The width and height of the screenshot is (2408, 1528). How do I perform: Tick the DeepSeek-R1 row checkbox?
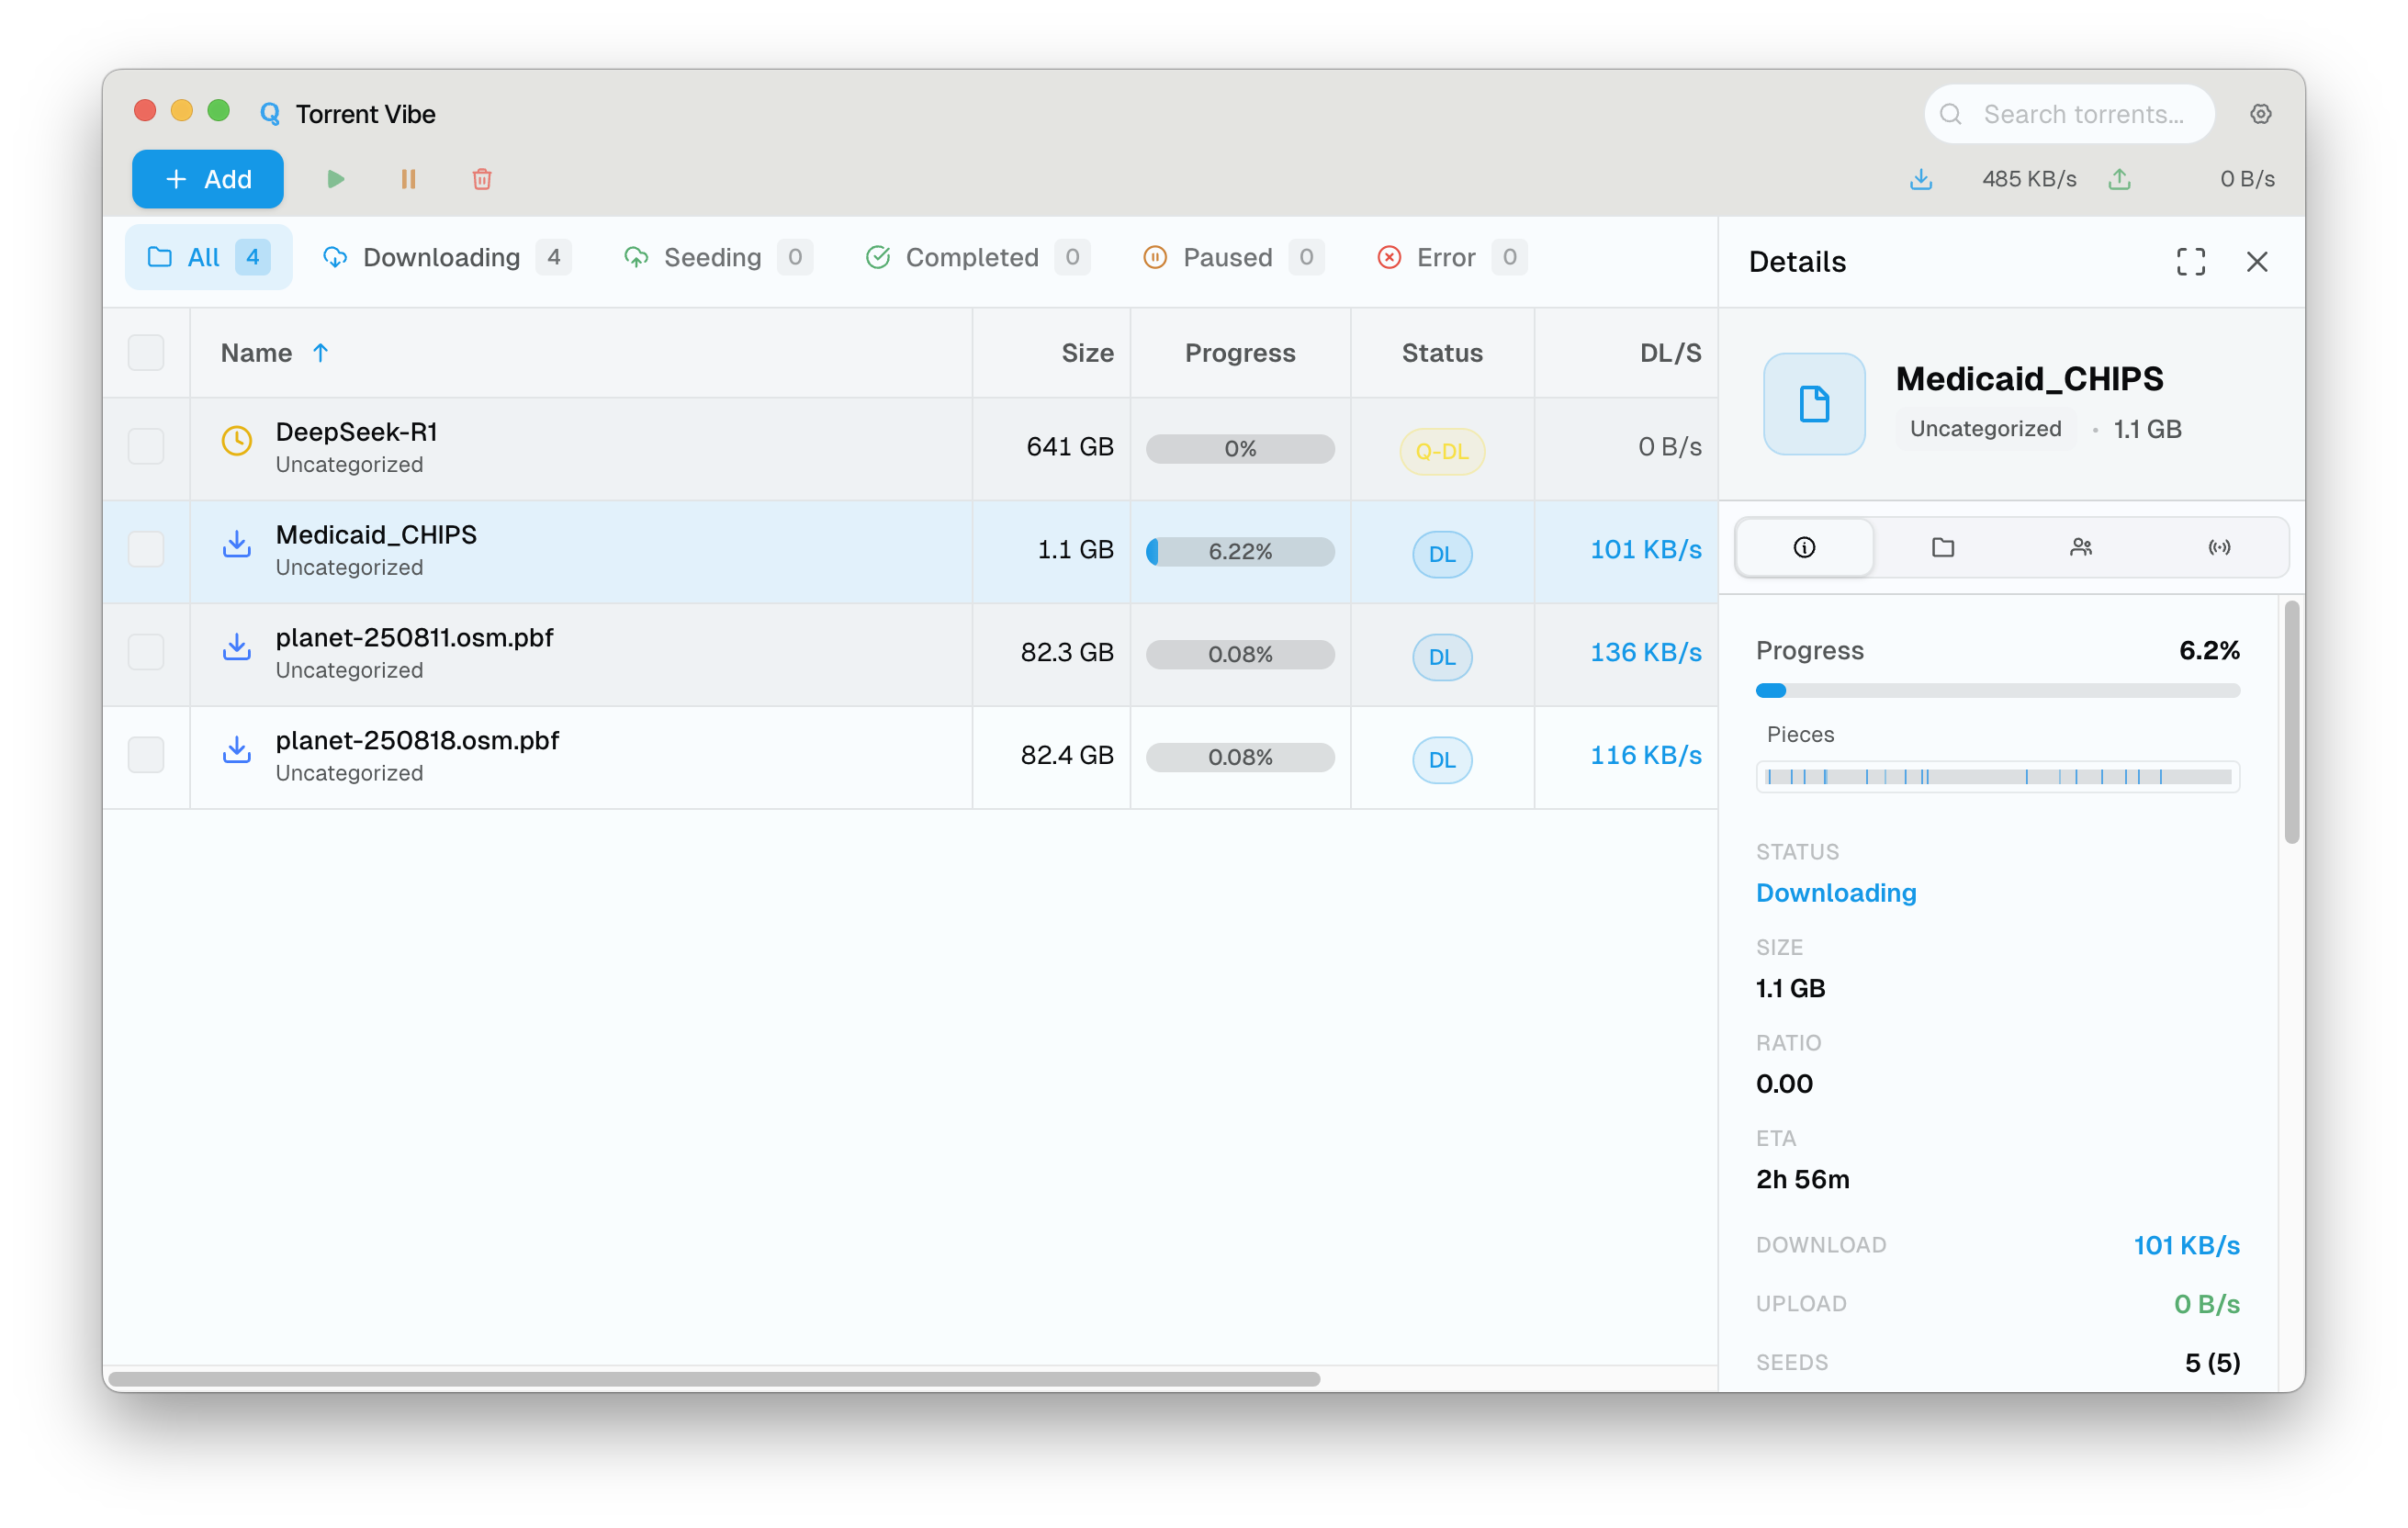(146, 446)
